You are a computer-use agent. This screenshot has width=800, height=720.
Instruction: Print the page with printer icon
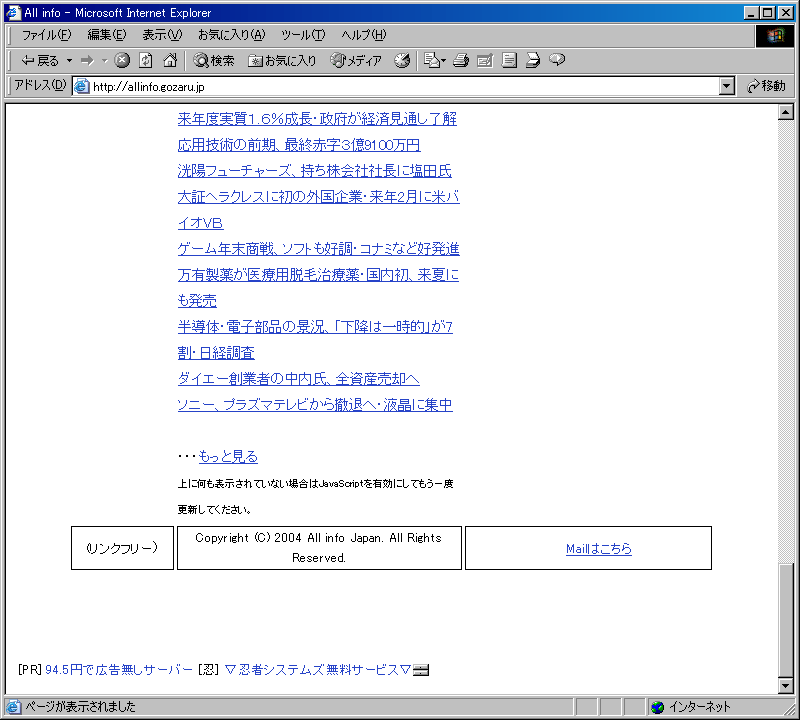tap(461, 60)
